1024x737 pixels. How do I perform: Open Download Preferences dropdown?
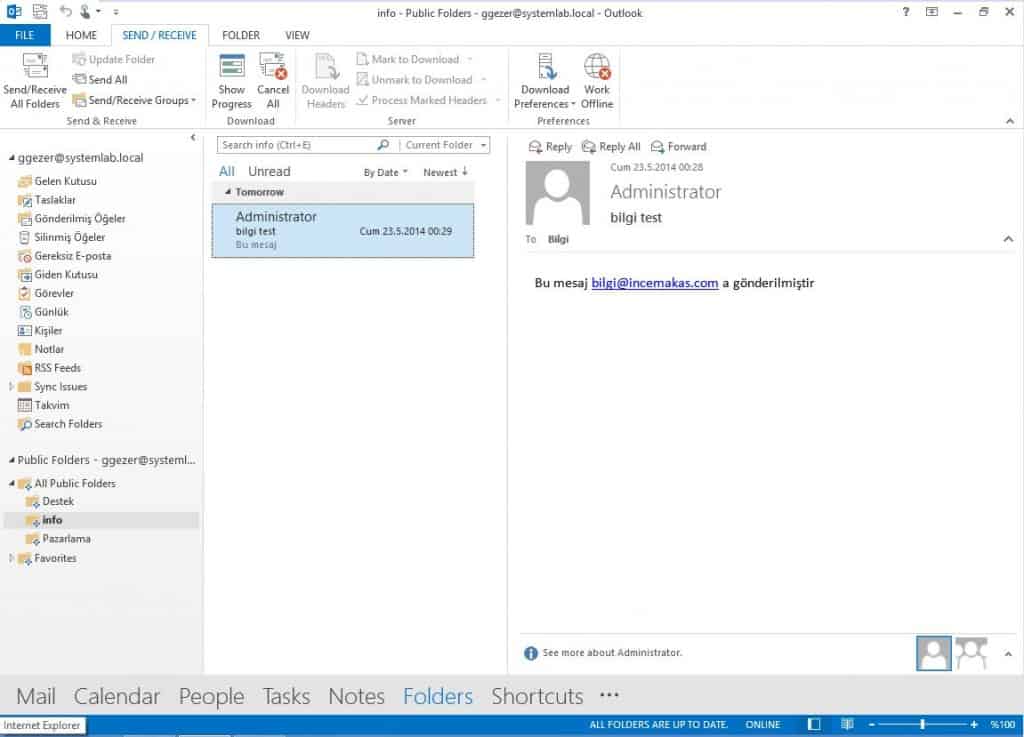click(x=545, y=82)
